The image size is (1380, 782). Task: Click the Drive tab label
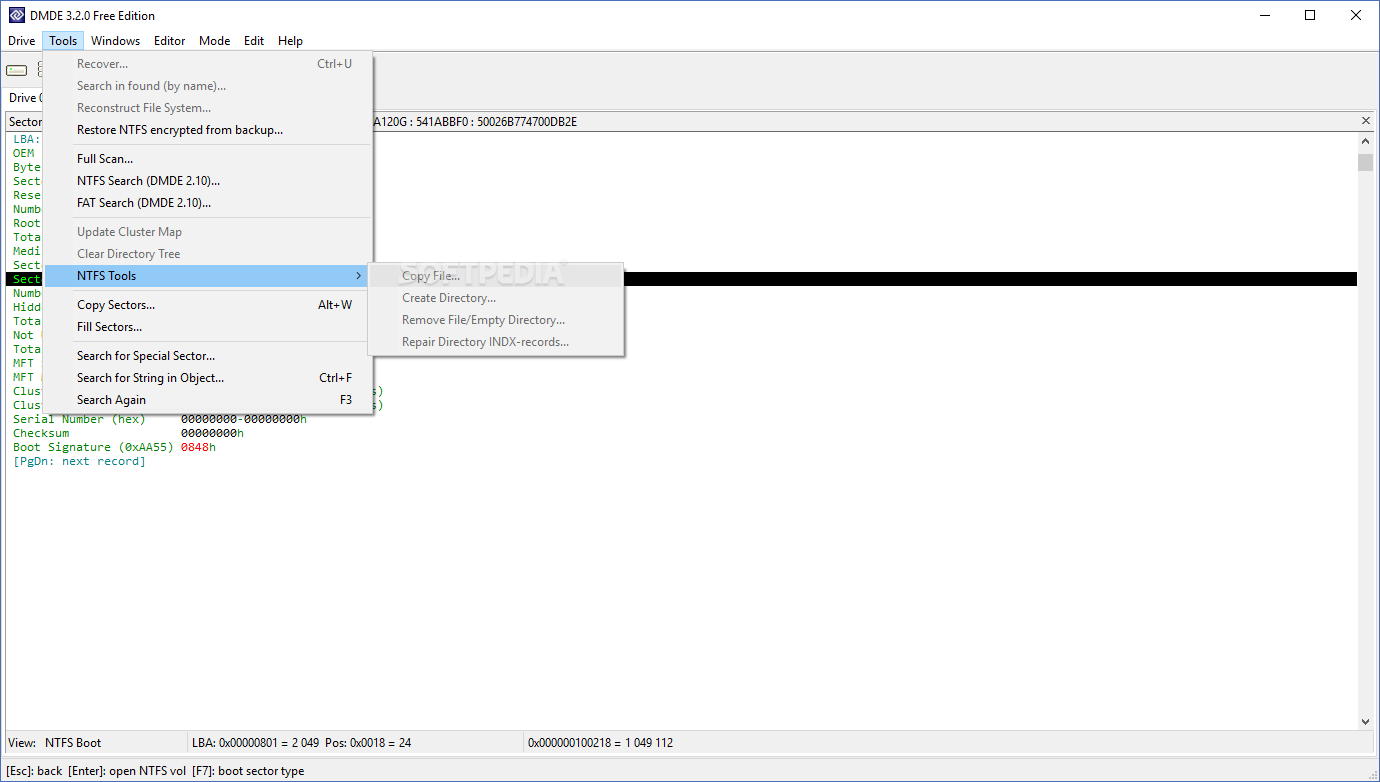click(x=23, y=98)
